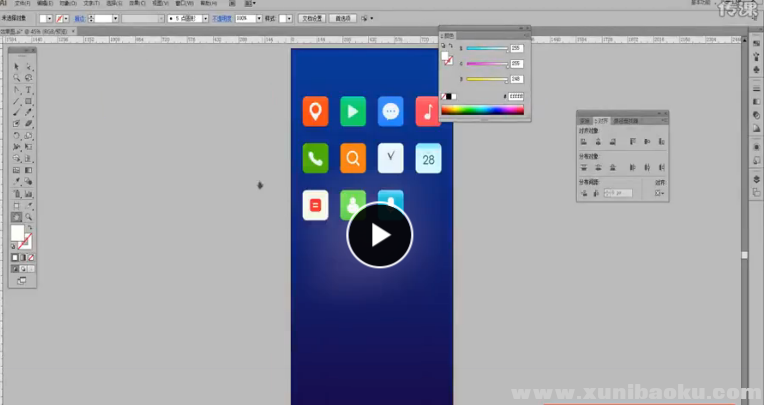Select the red music note app icon
Viewport: 764px width, 405px height.
(x=428, y=111)
